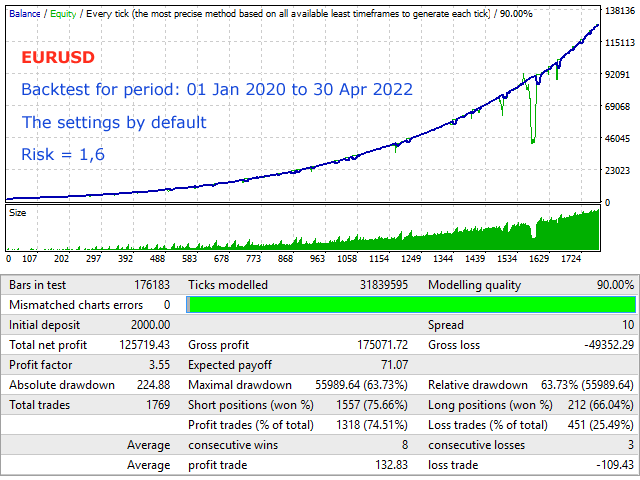Click average profit trade value 132.83
The width and height of the screenshot is (640, 480).
(x=391, y=465)
